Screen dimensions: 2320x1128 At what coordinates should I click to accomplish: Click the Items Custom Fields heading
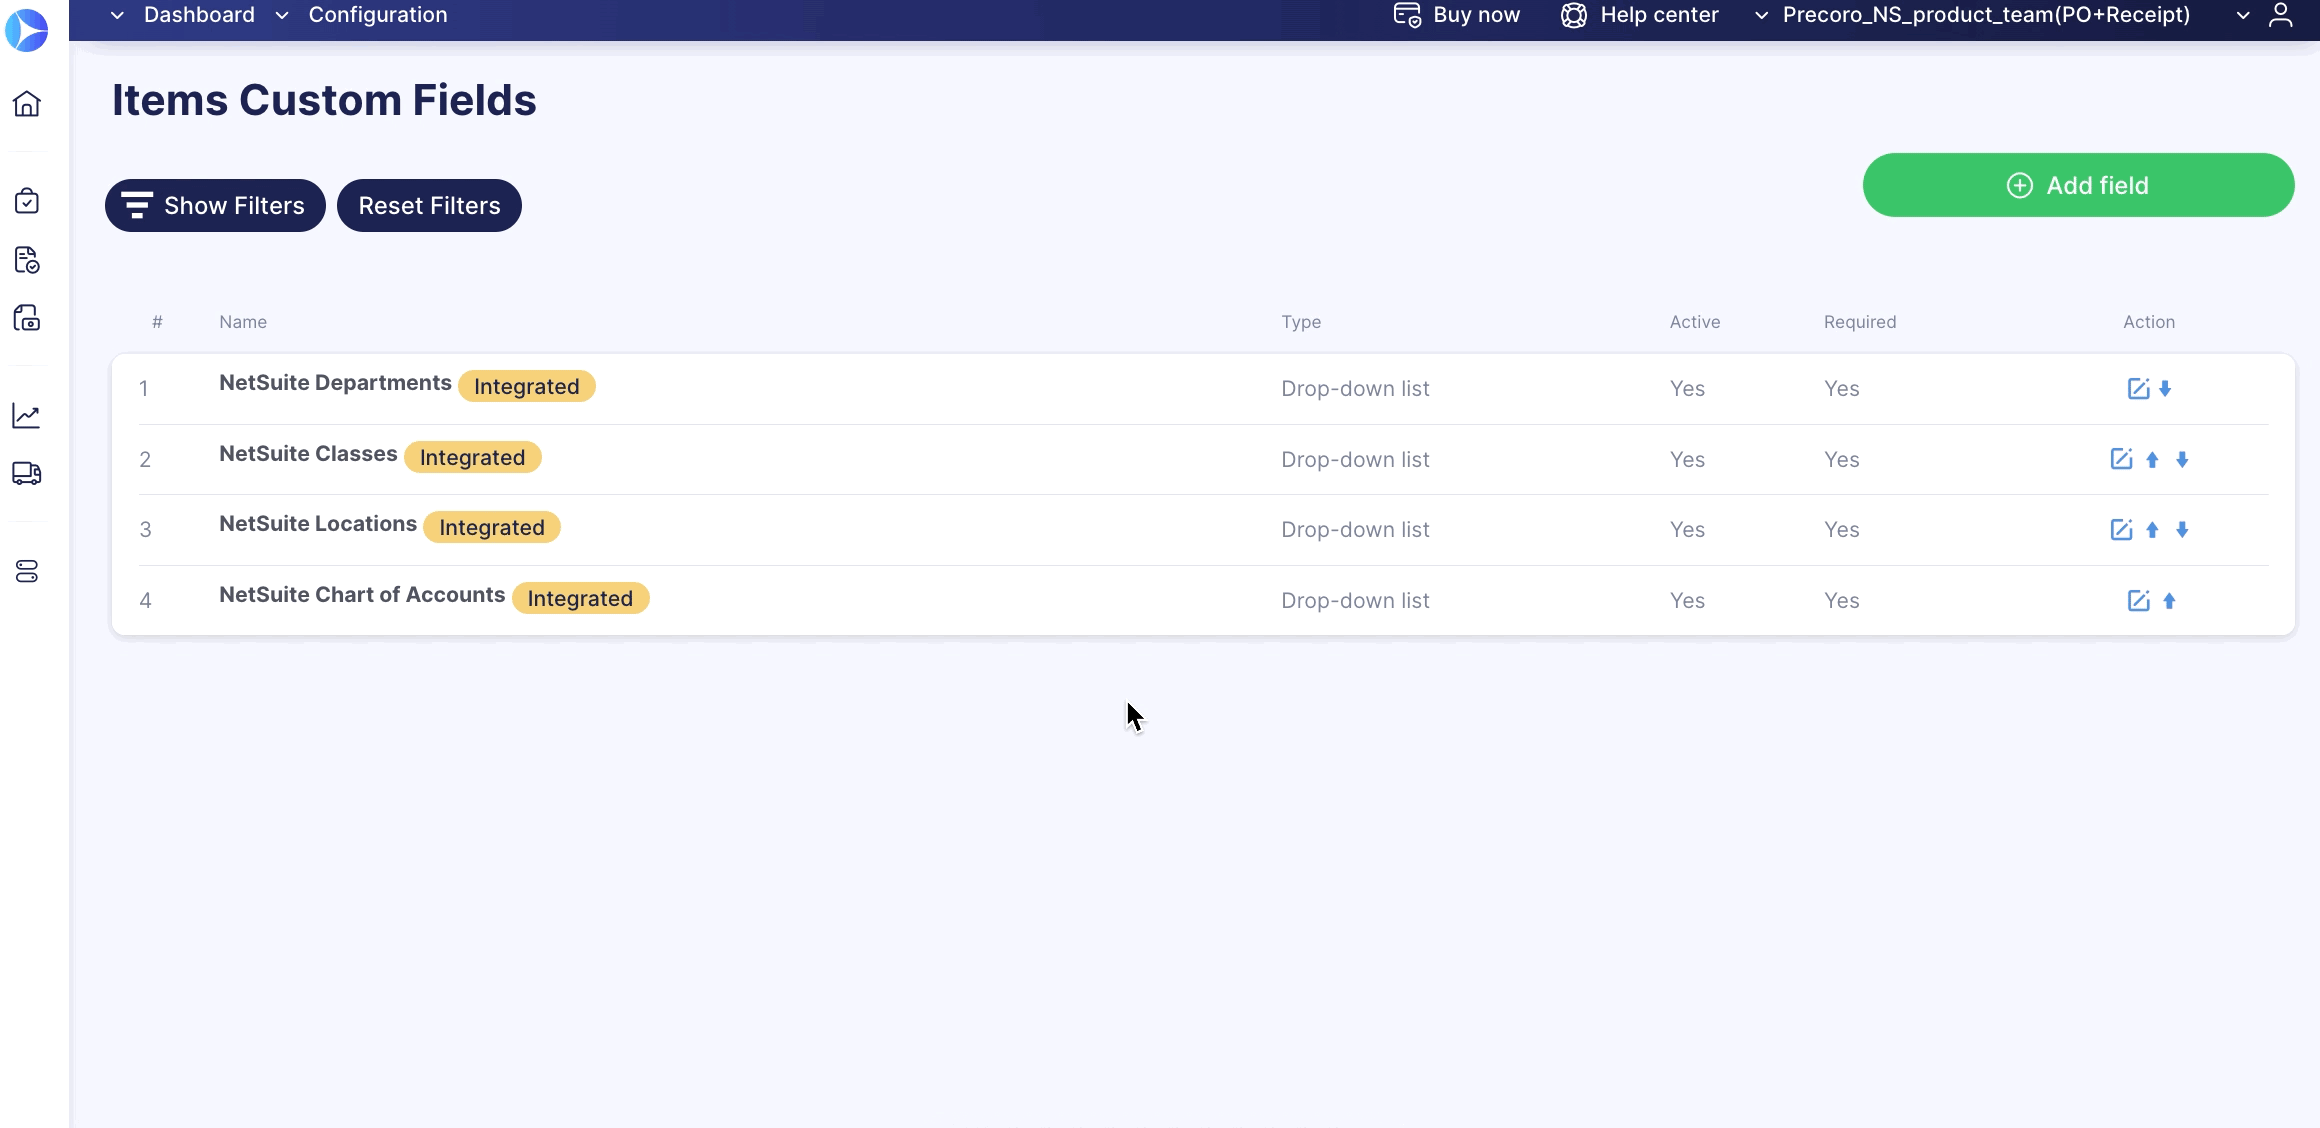(324, 100)
